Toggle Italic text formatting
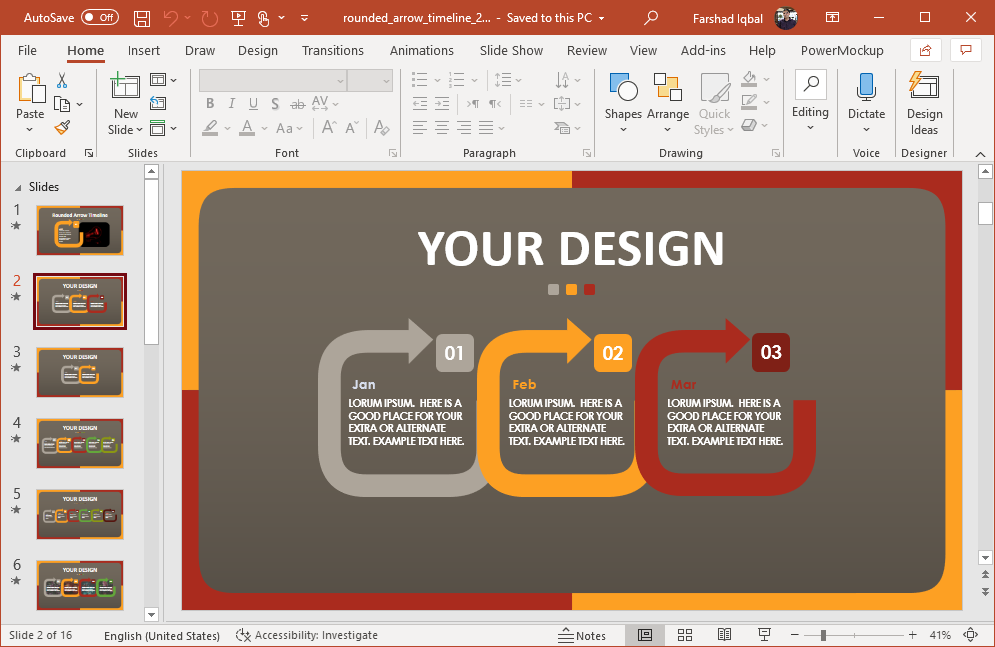Image resolution: width=995 pixels, height=647 pixels. point(232,103)
